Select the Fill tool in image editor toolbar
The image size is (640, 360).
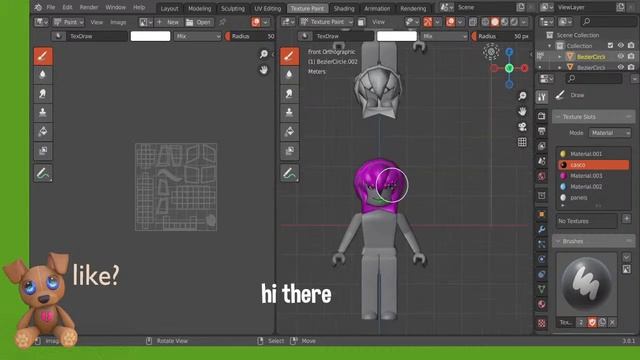[x=43, y=131]
